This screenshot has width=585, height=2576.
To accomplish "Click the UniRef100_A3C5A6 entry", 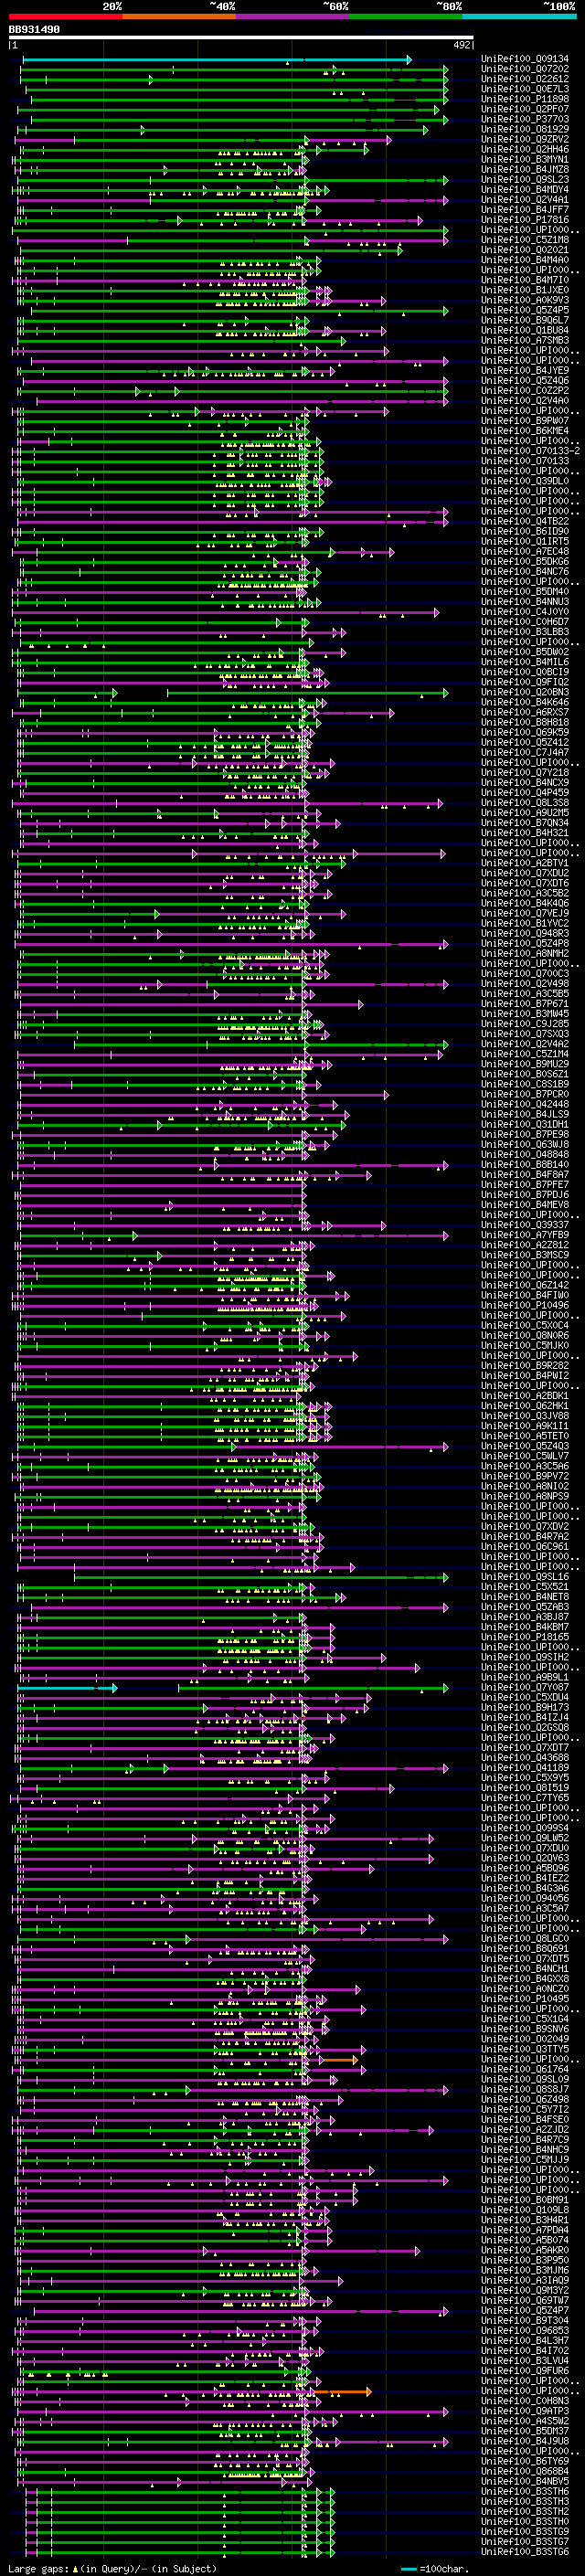I will (524, 1466).
